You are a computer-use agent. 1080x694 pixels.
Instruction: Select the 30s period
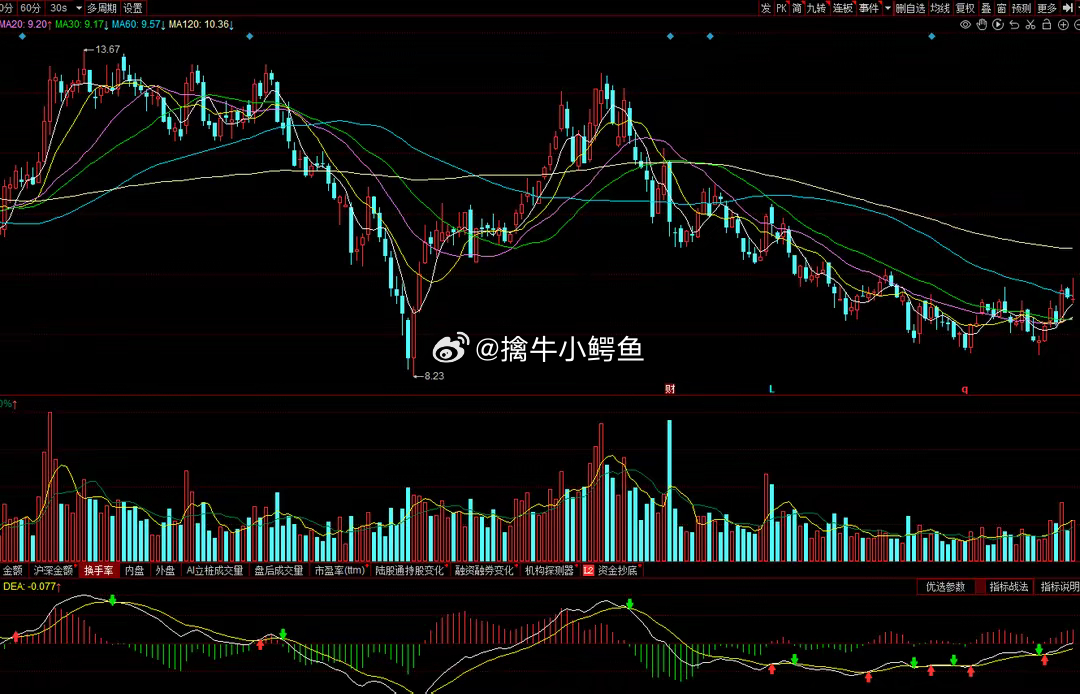tap(59, 8)
